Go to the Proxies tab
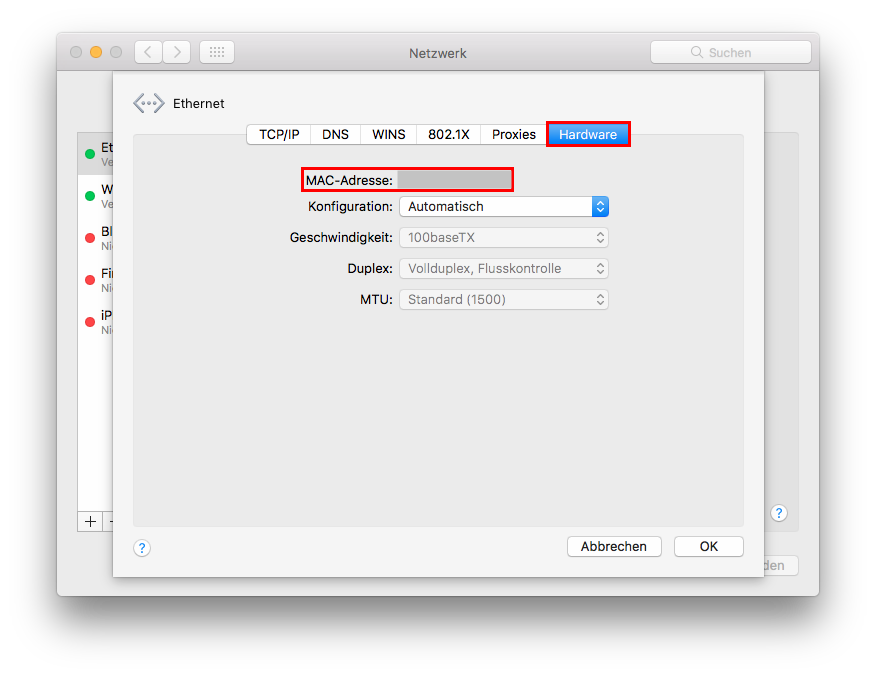Image resolution: width=874 pixels, height=675 pixels. 514,134
